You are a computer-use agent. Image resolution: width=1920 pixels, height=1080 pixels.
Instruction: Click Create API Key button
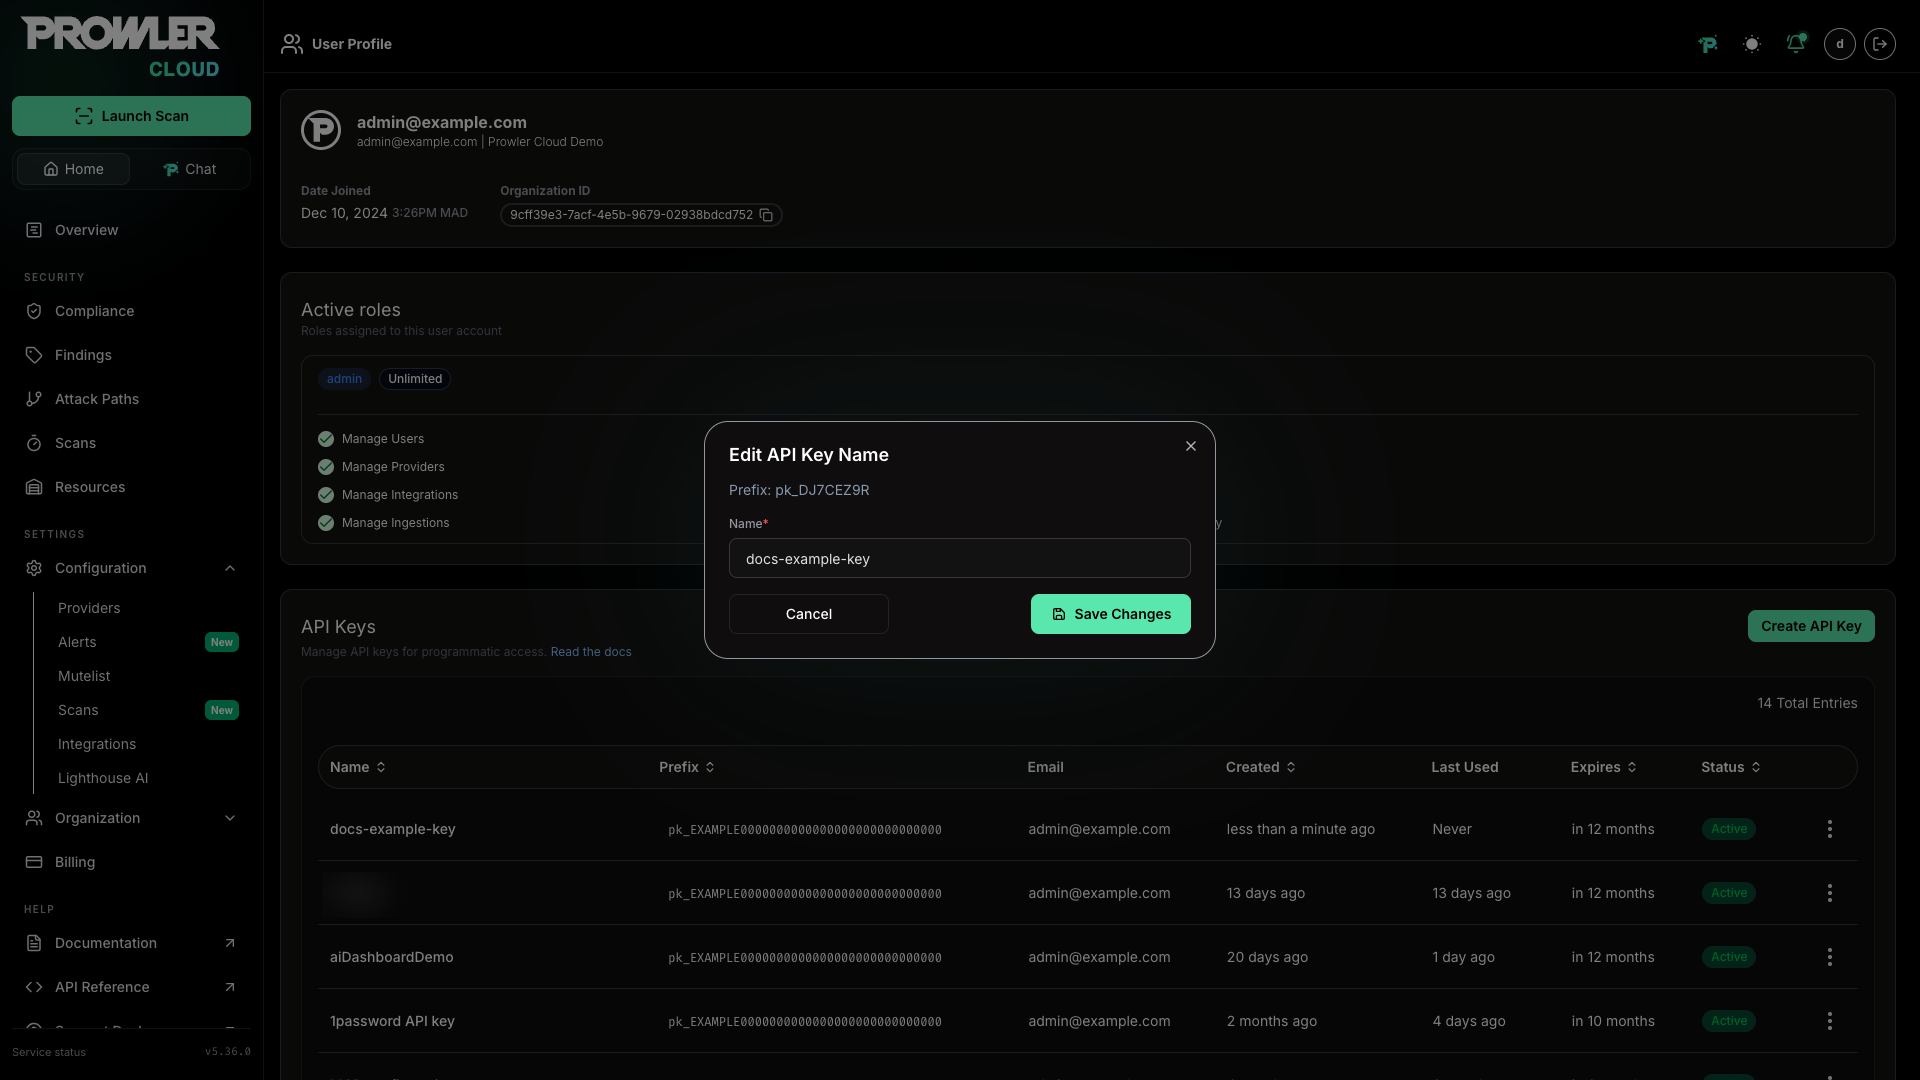tap(1811, 626)
